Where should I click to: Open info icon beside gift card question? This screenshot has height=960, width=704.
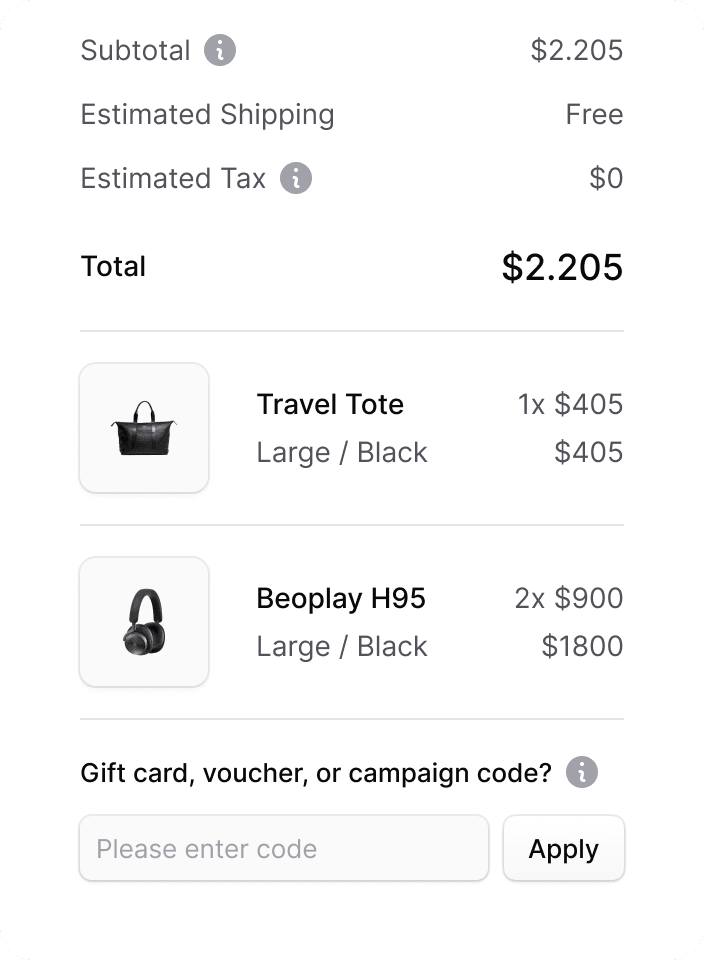[582, 772]
